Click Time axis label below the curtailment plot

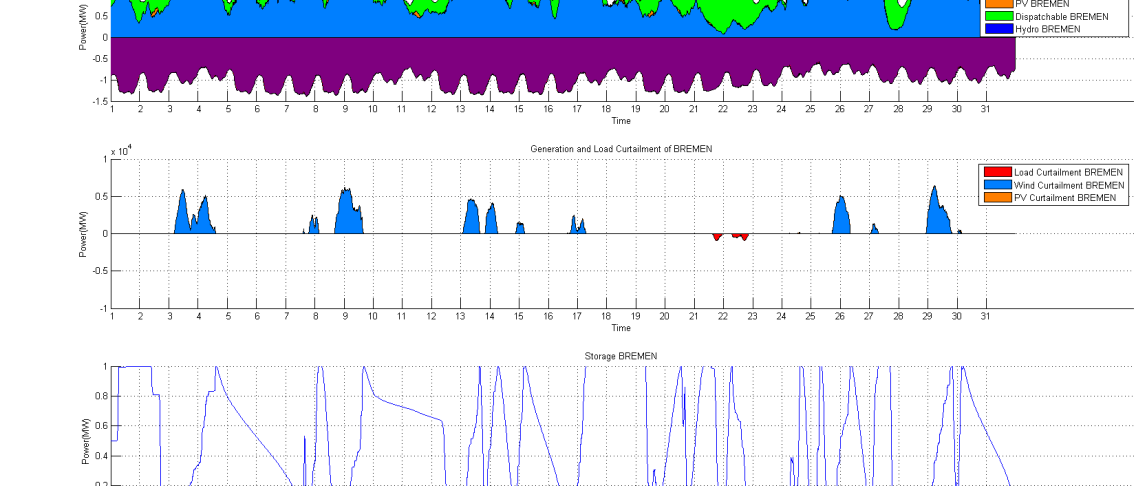click(621, 328)
